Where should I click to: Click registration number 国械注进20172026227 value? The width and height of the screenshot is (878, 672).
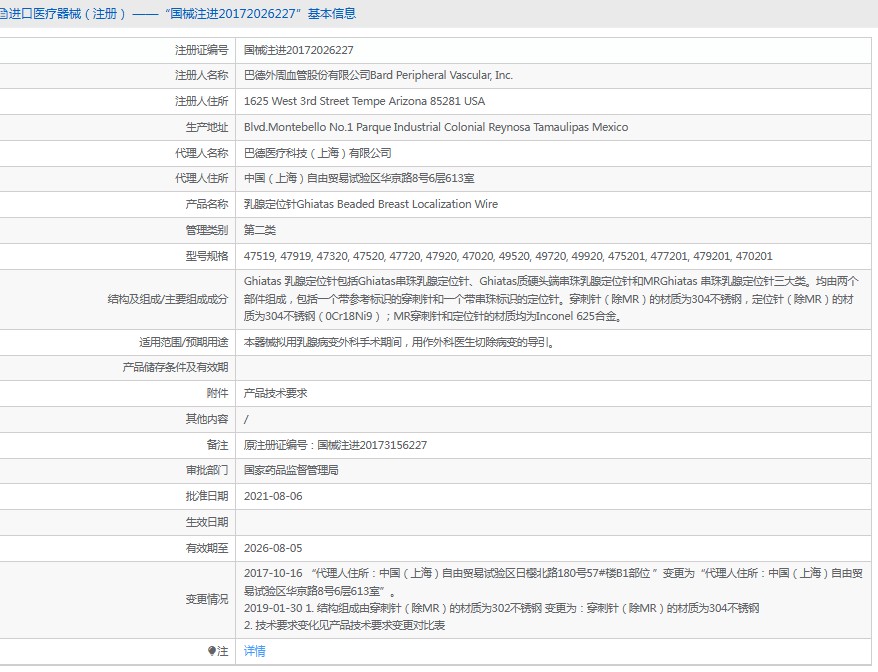pyautogui.click(x=298, y=50)
